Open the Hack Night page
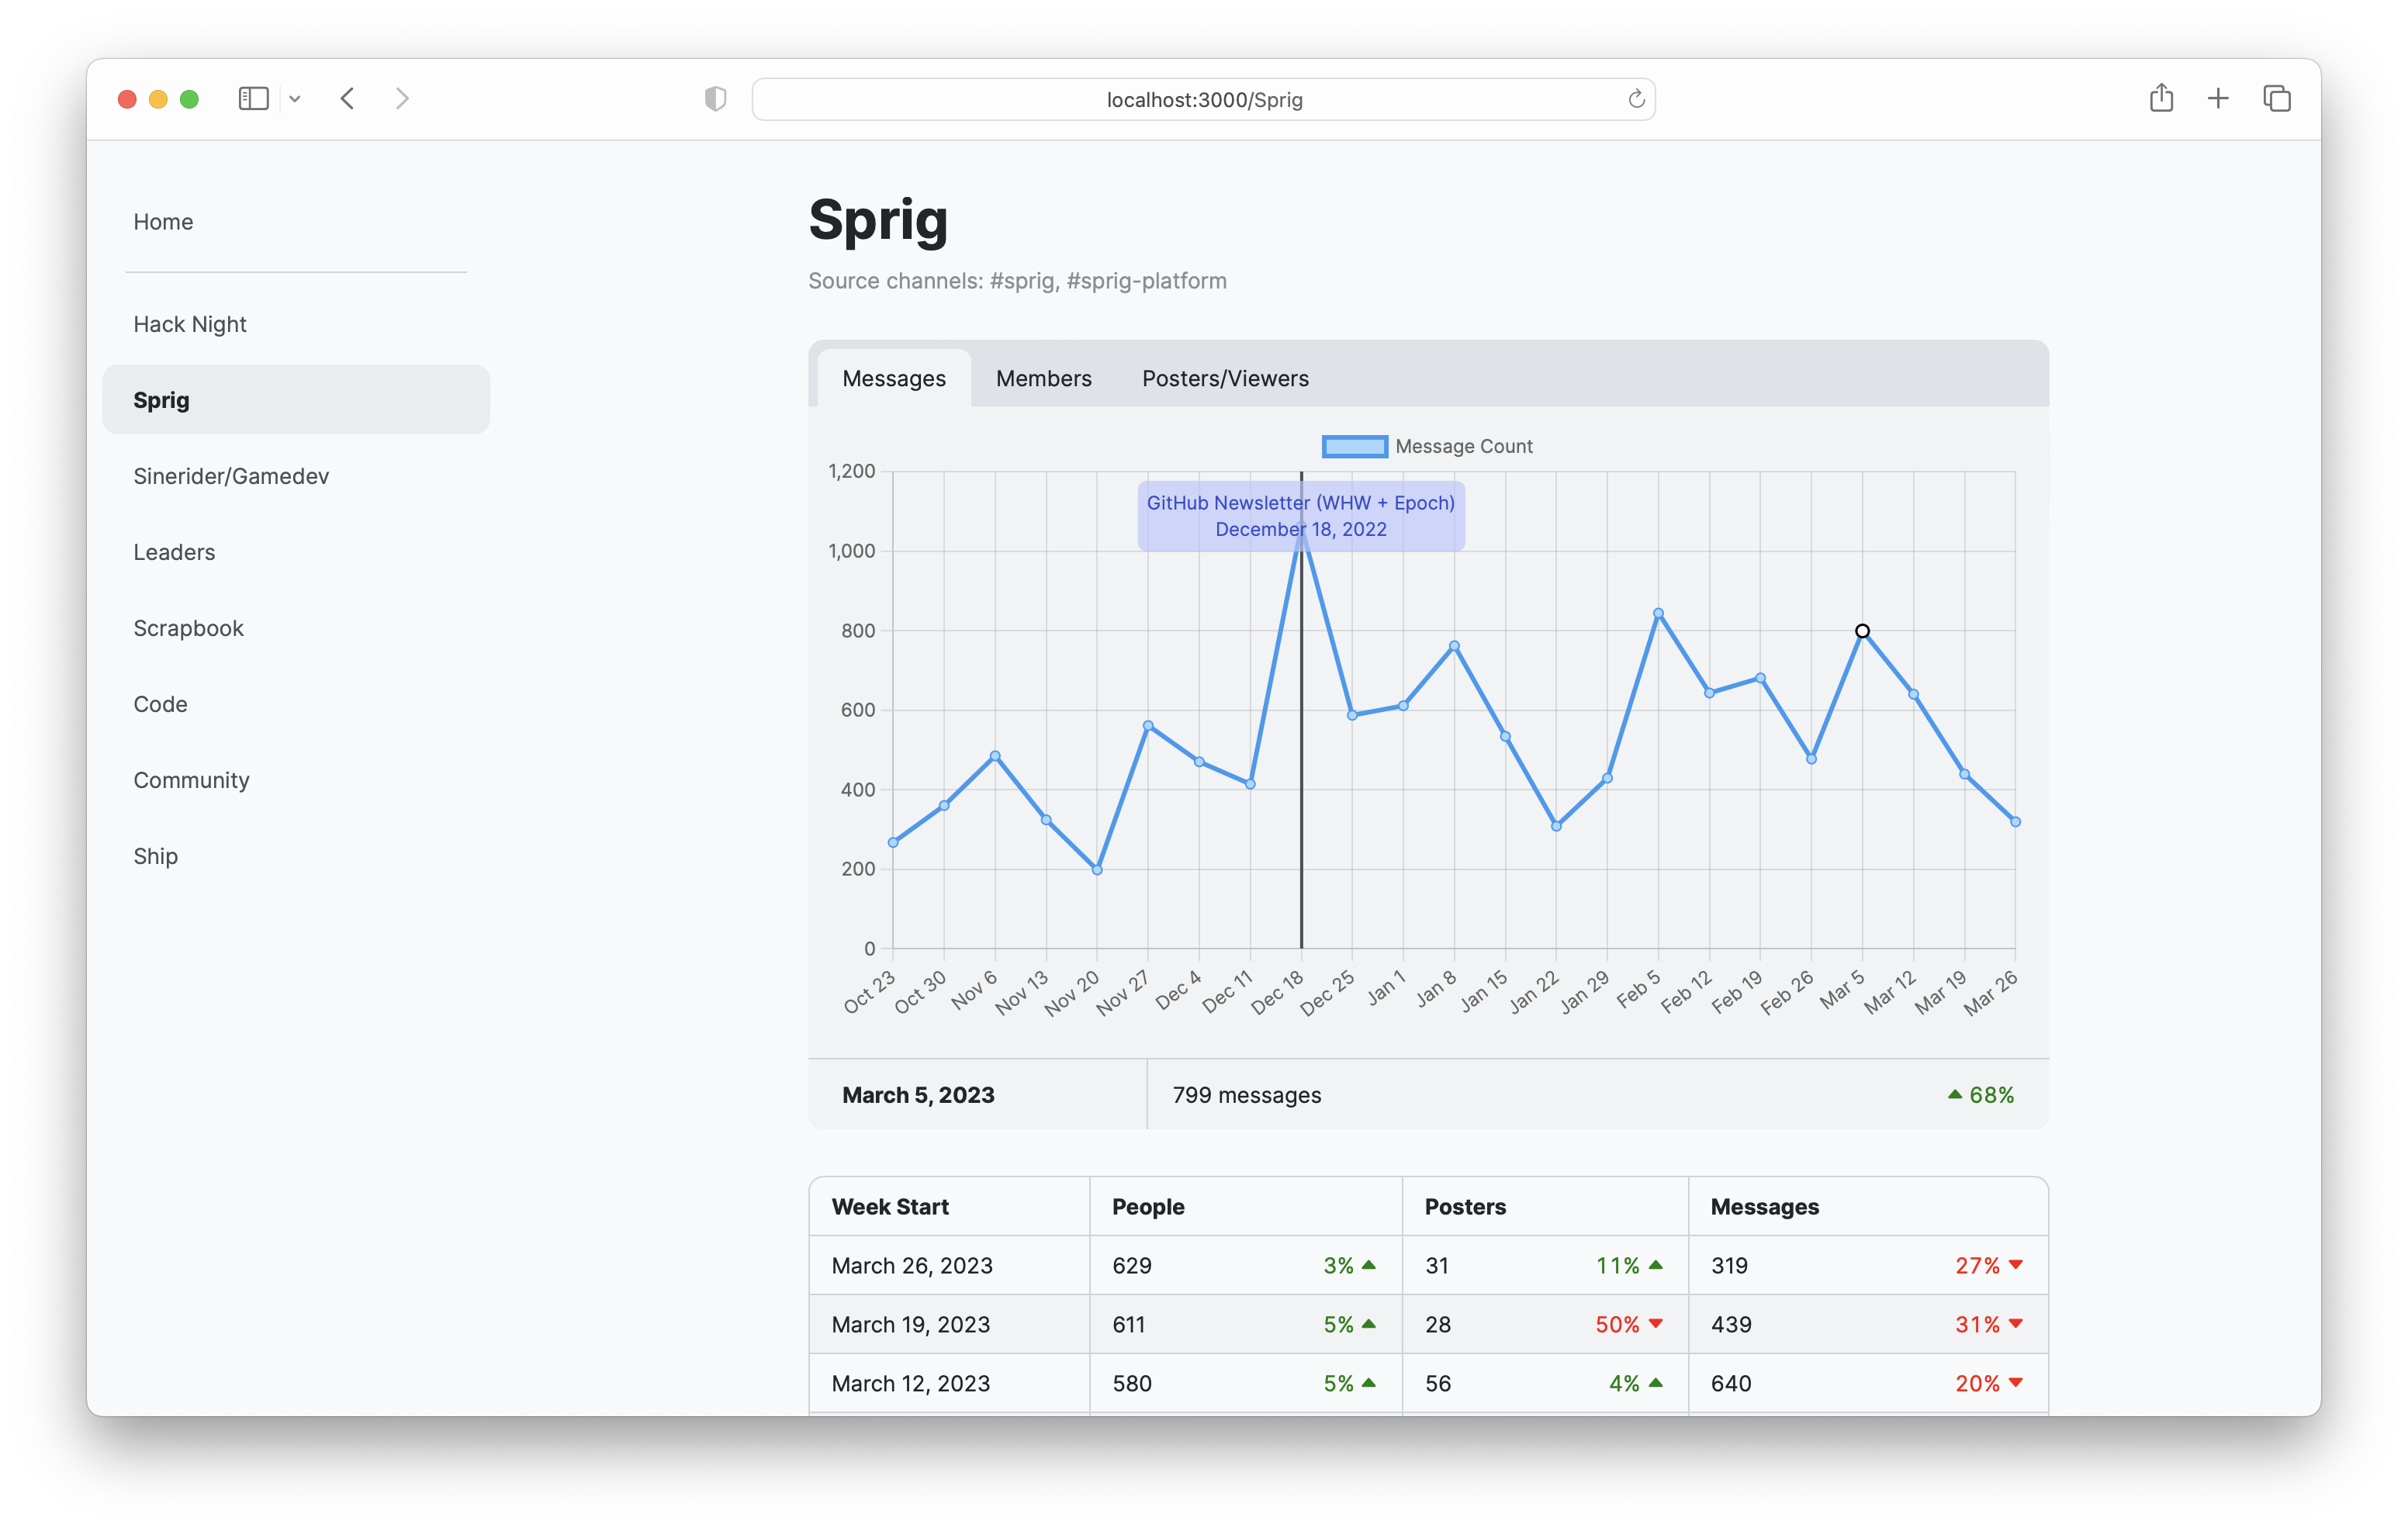This screenshot has height=1531, width=2408. 190,324
